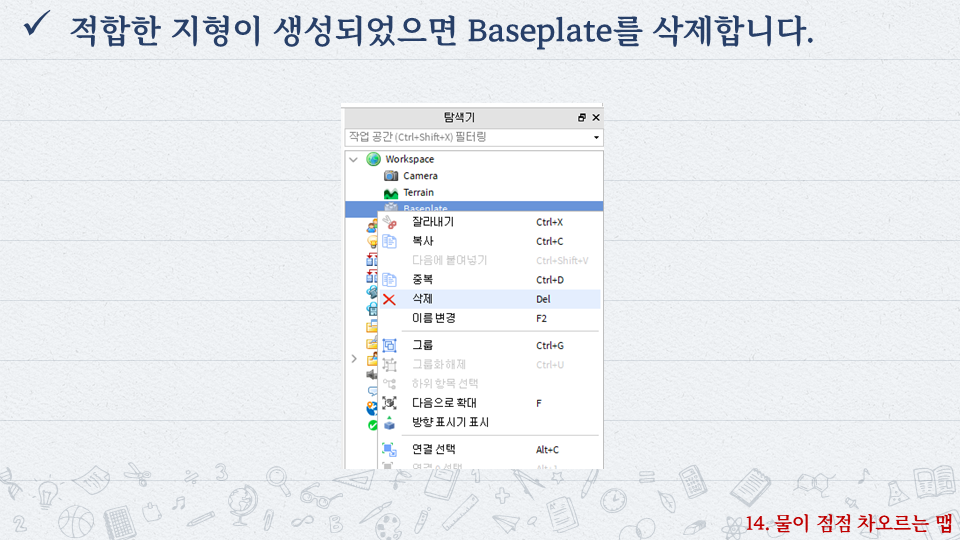The height and width of the screenshot is (540, 960).
Task: Expand the collapsed service node chevron
Action: [x=354, y=359]
